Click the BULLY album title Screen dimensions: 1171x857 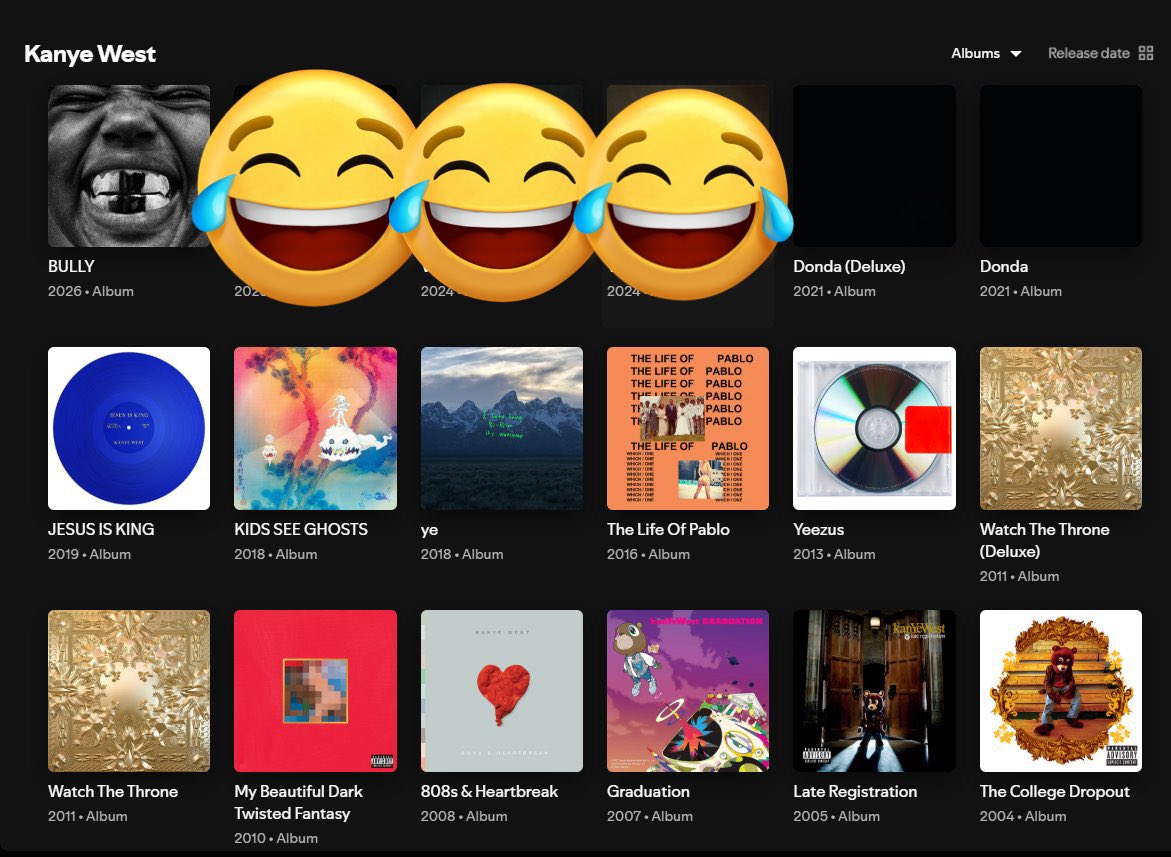(71, 267)
